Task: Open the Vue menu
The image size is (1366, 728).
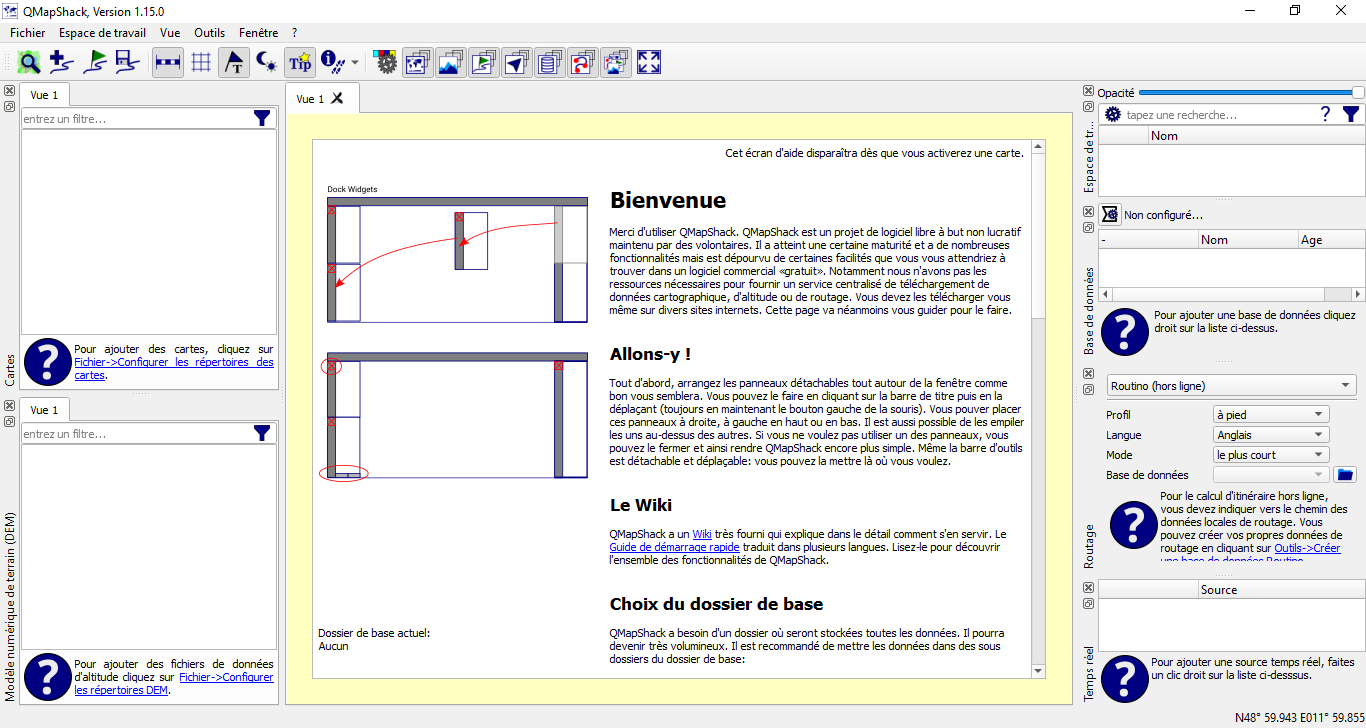Action: pos(170,33)
